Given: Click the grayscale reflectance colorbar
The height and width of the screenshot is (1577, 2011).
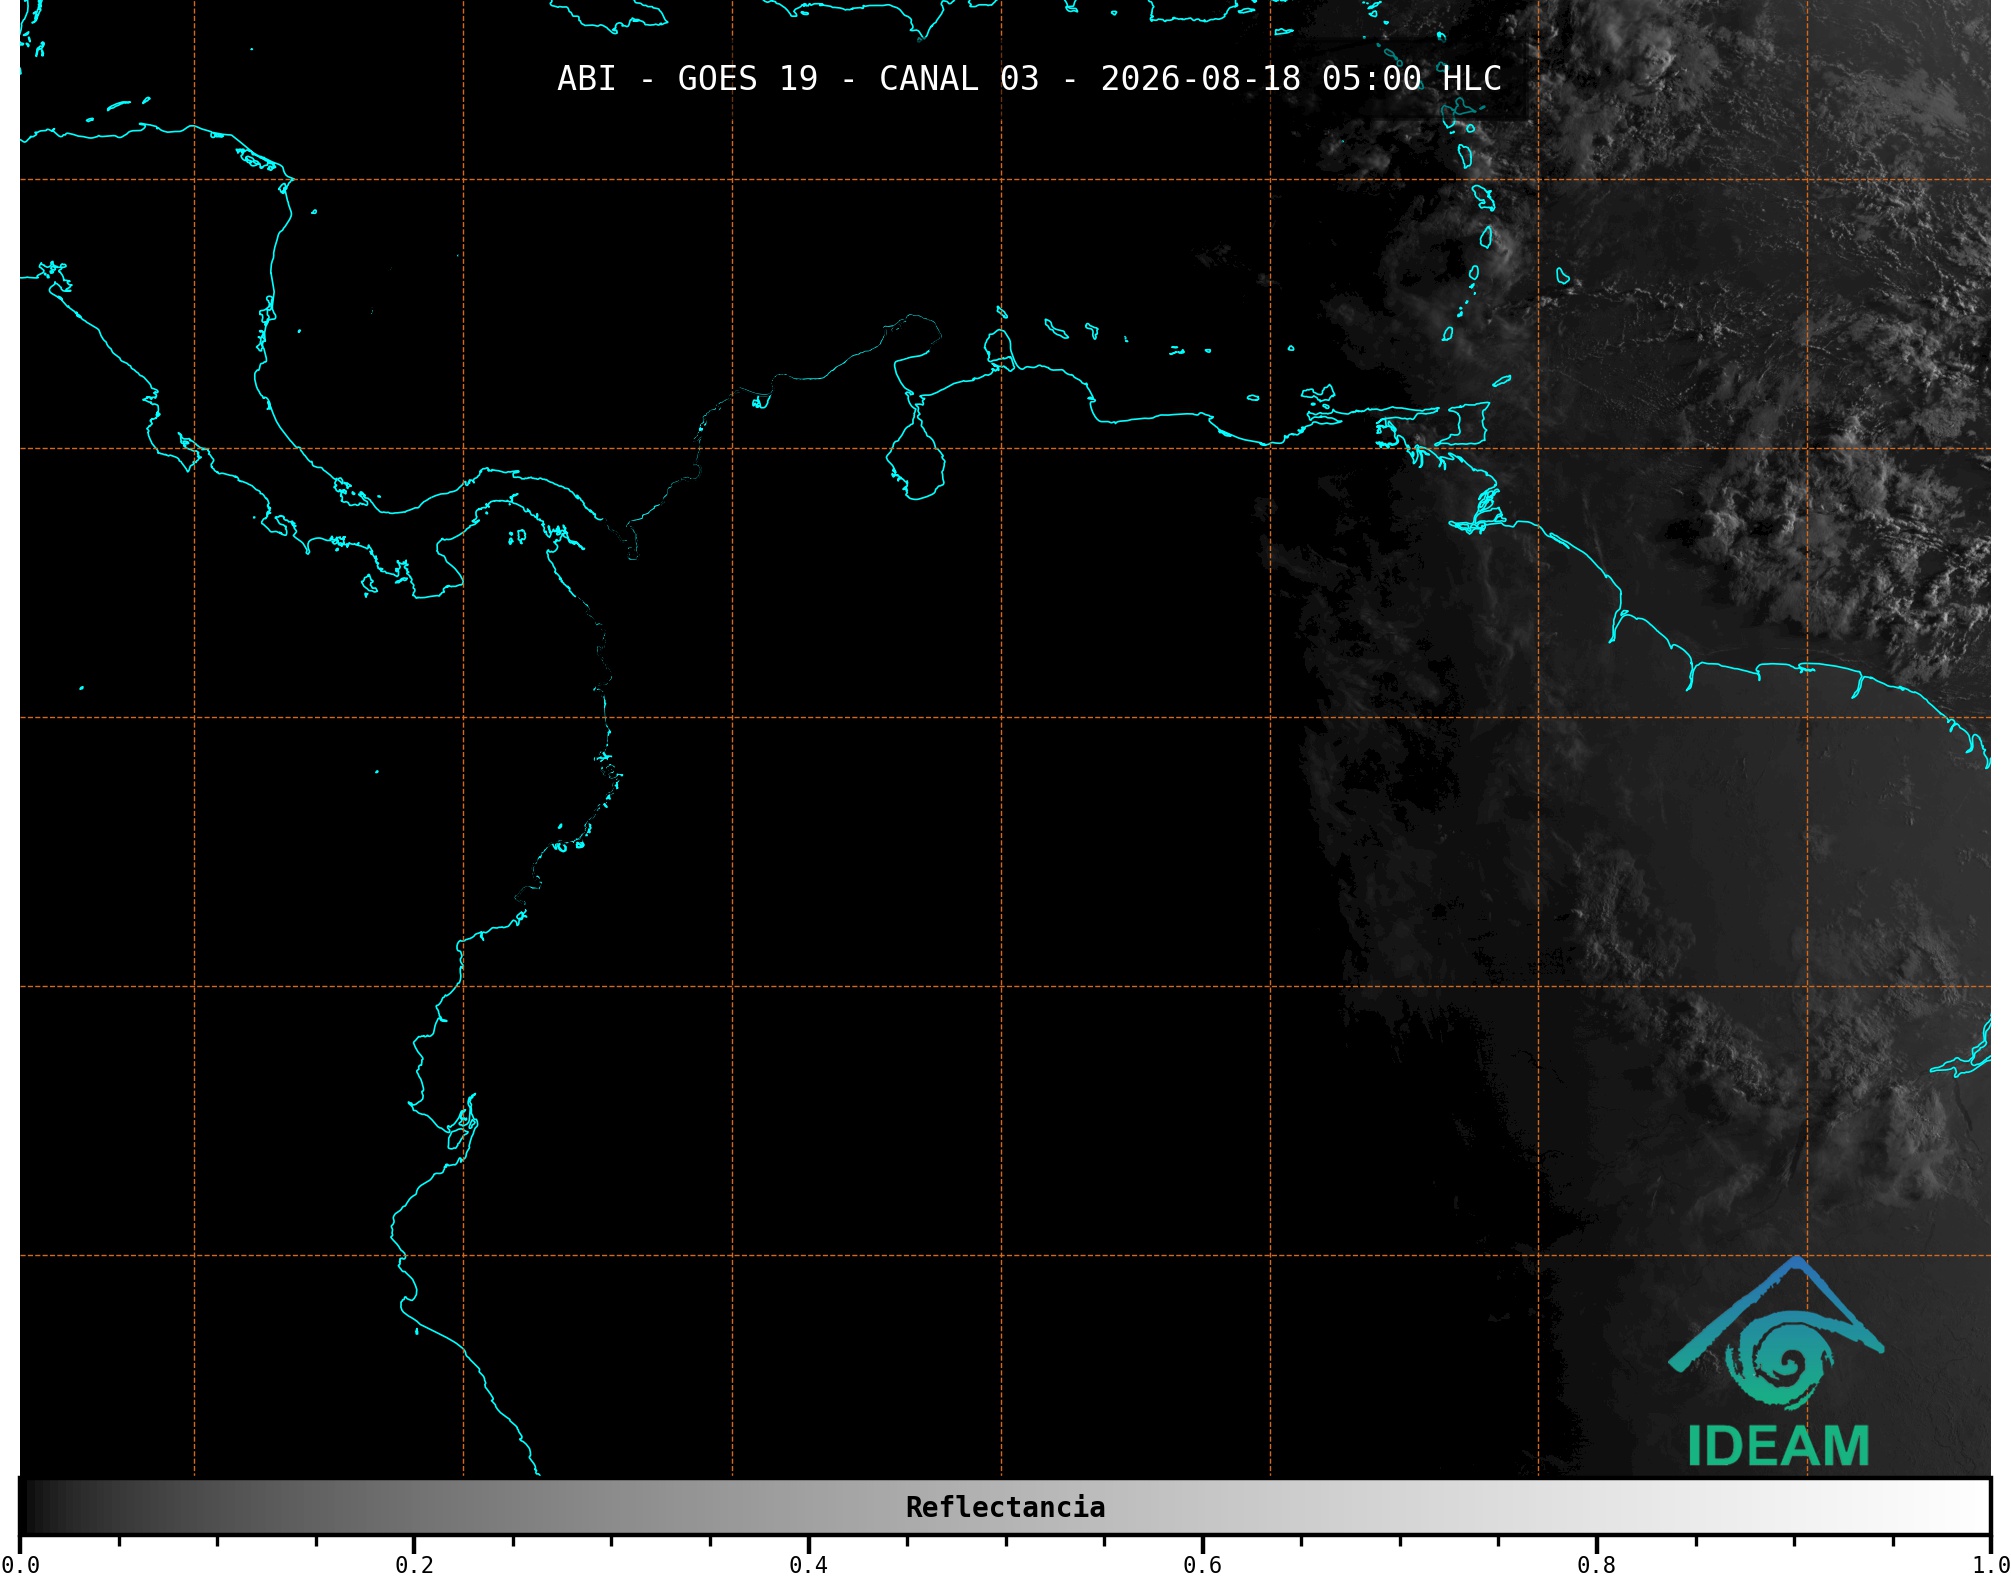Looking at the screenshot, I should pos(1005,1507).
